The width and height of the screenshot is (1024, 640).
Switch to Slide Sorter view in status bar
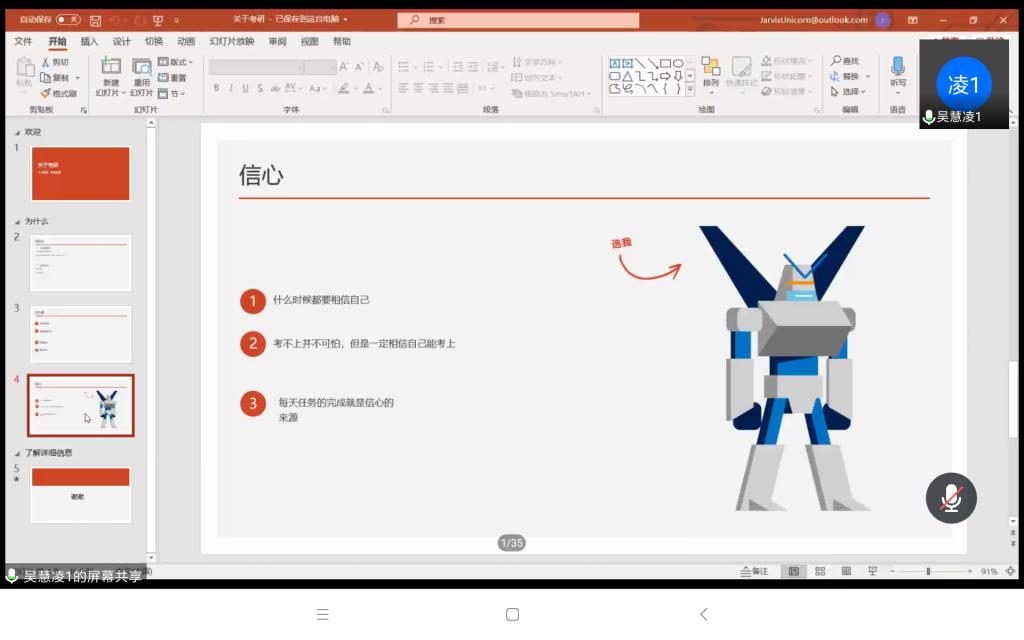820,571
